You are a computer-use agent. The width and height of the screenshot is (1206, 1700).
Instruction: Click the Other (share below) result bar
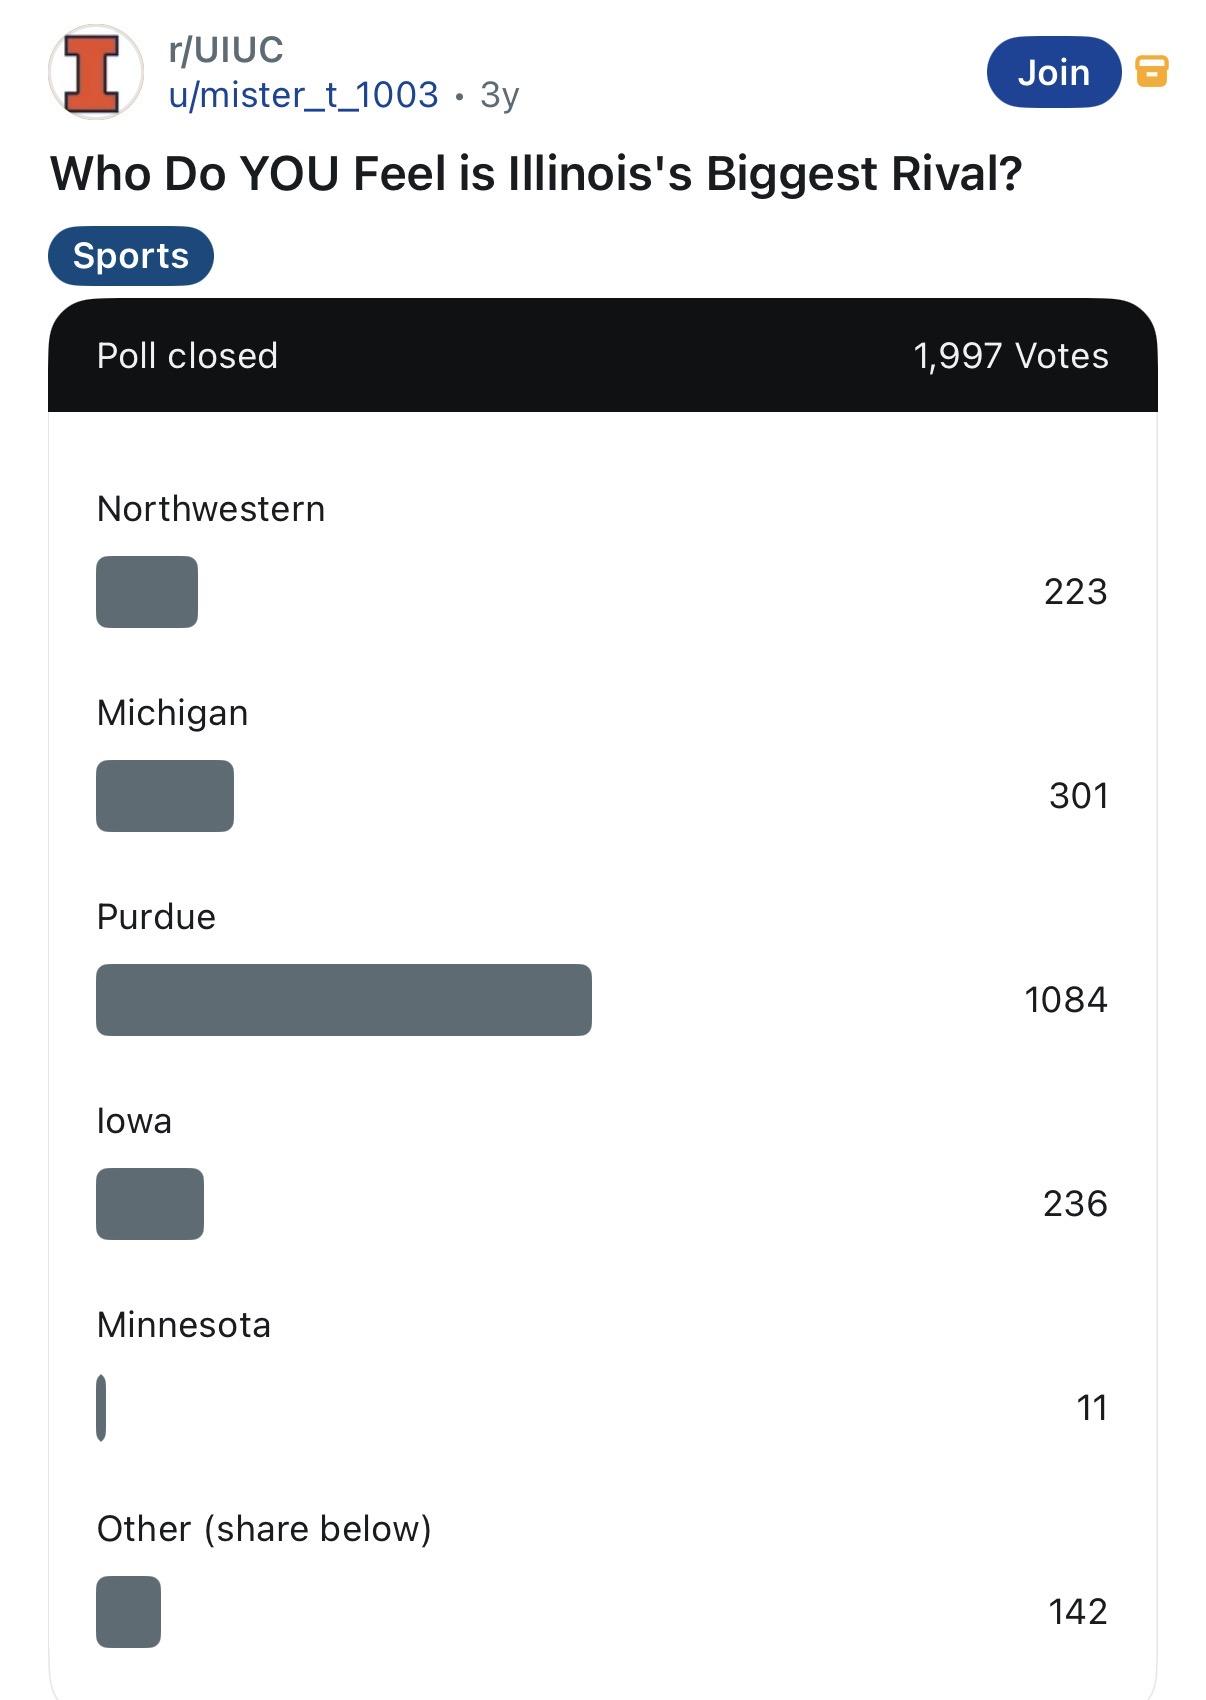click(x=128, y=1612)
